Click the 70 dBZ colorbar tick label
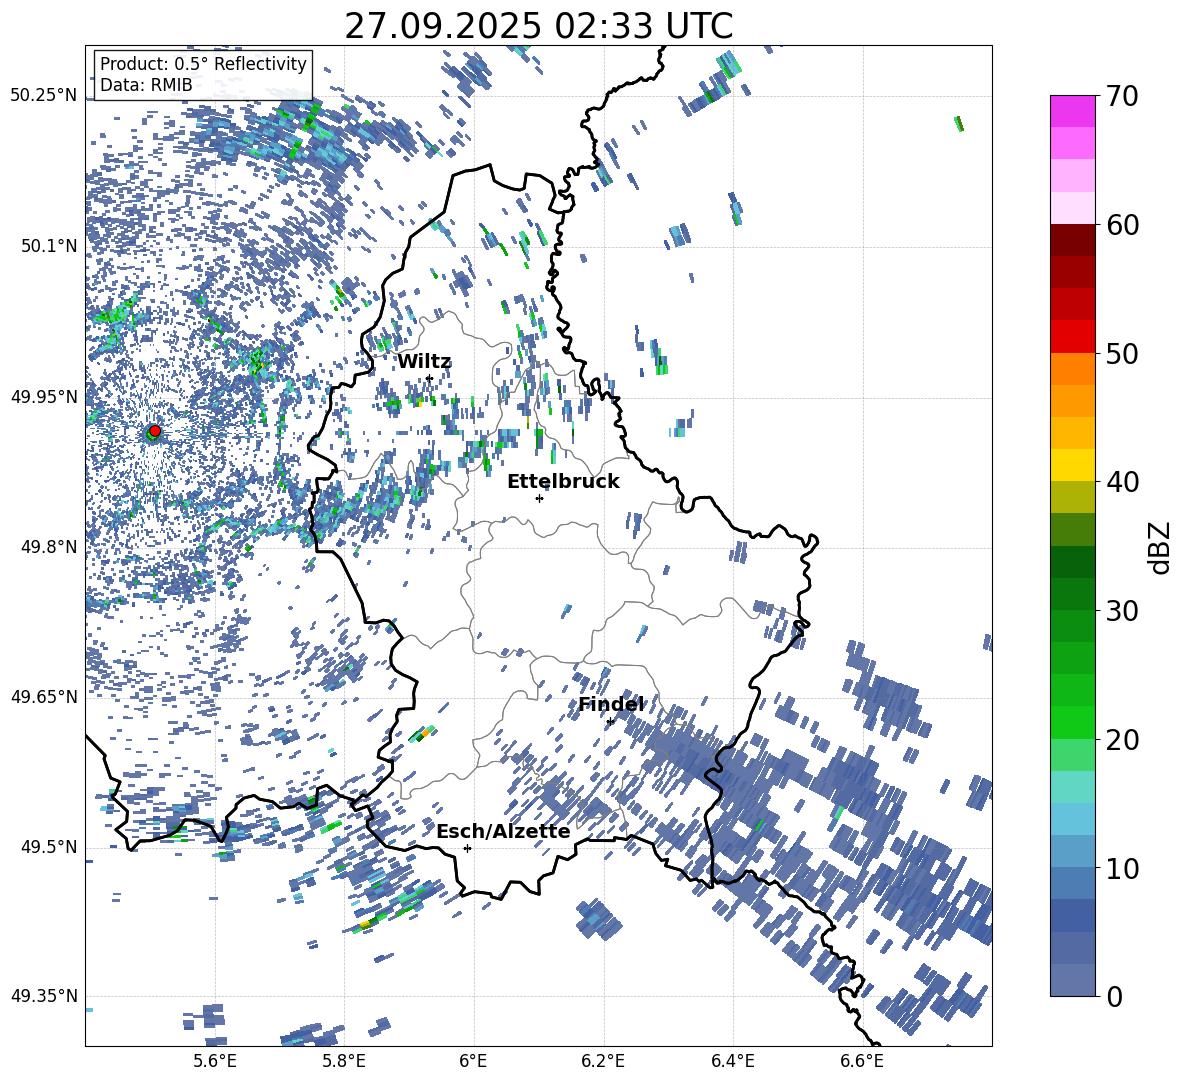This screenshot has width=1184, height=1081. click(1123, 96)
